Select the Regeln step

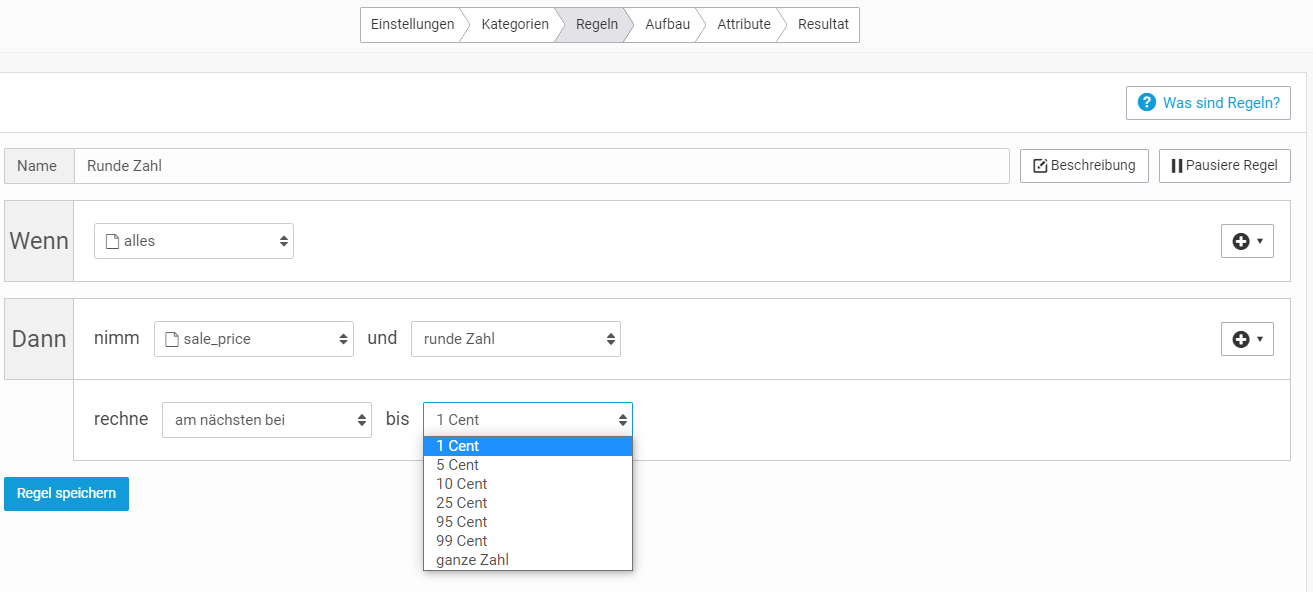(596, 25)
